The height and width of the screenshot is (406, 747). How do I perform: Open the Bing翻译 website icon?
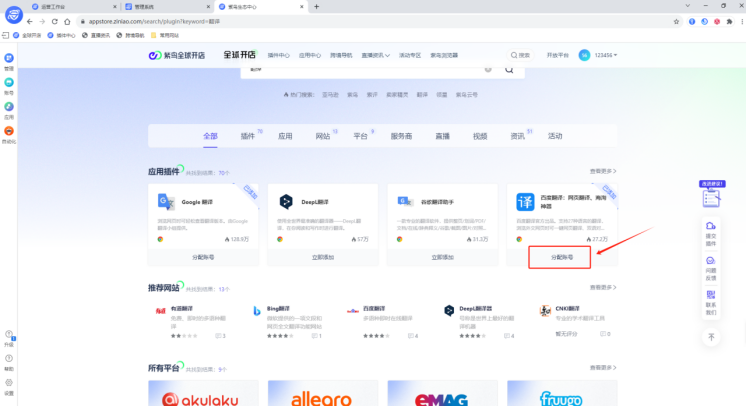(x=257, y=311)
